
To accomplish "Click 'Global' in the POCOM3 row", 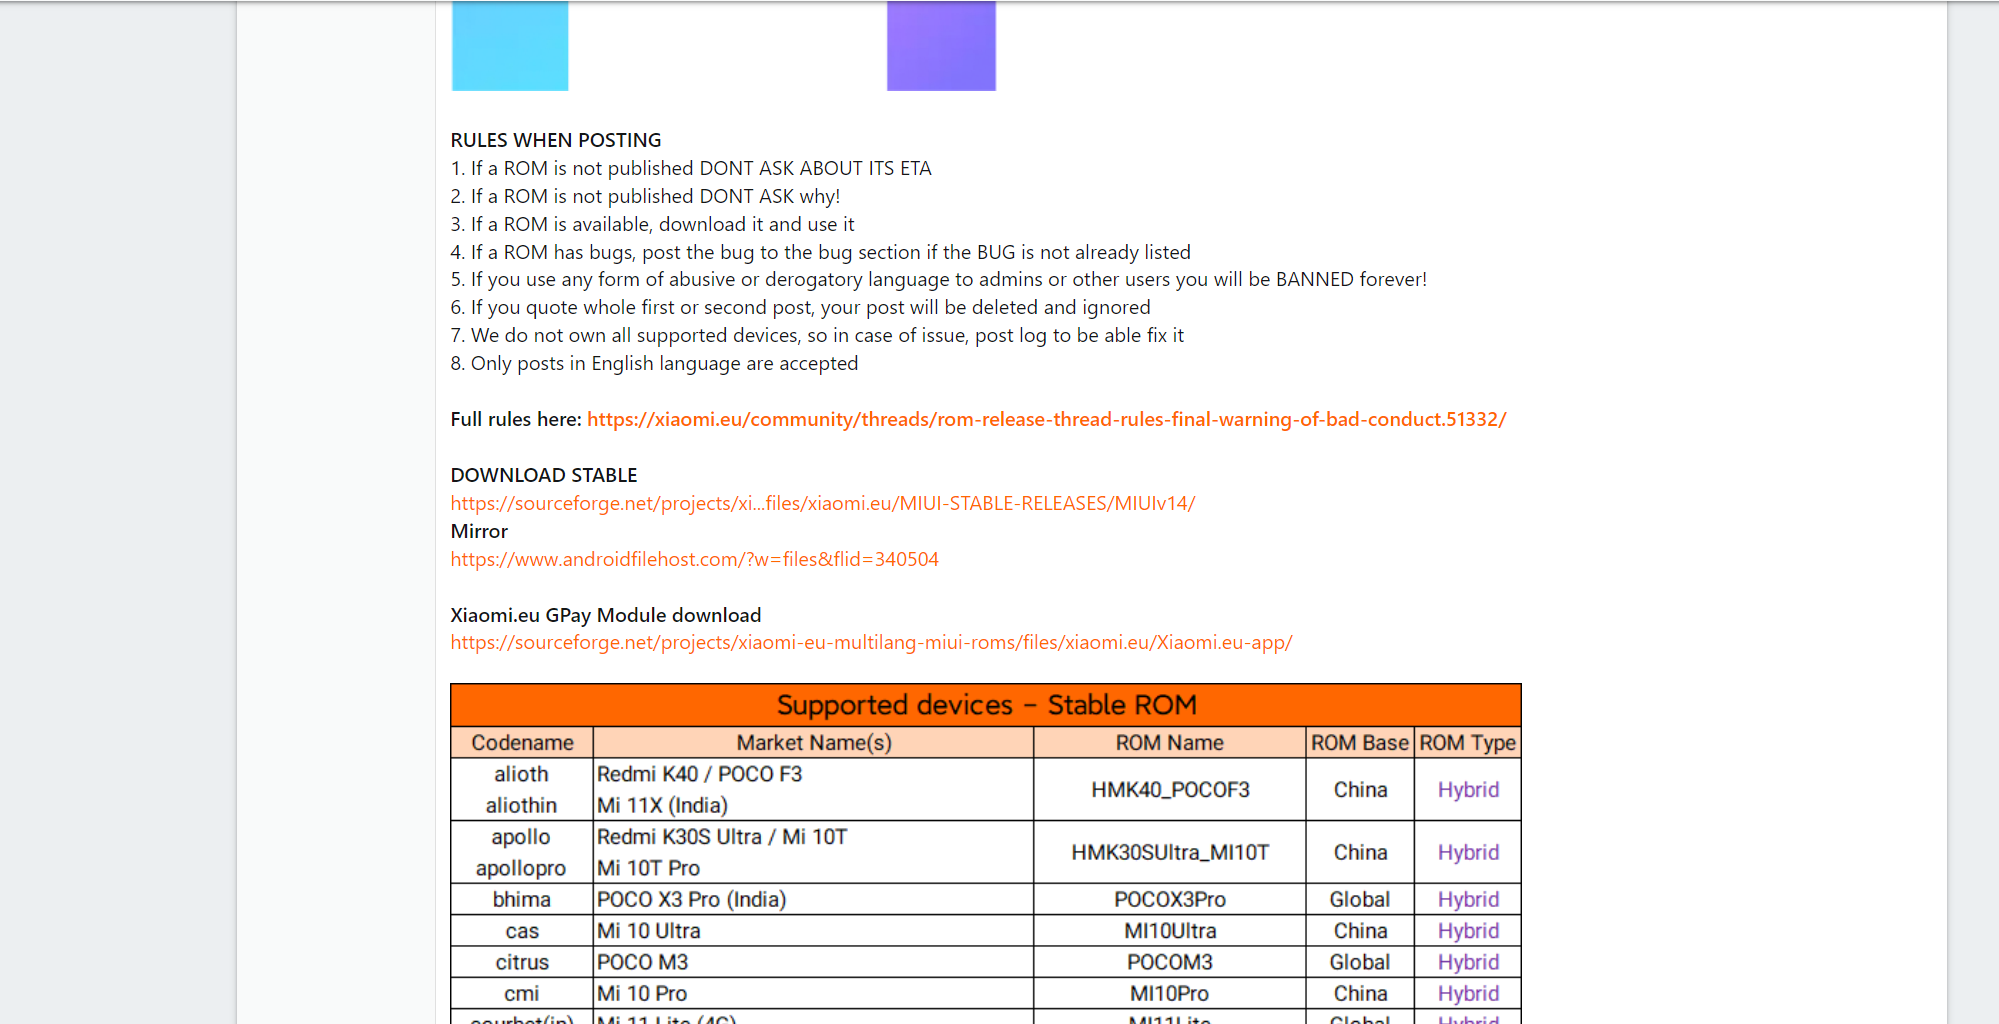I will (x=1360, y=962).
